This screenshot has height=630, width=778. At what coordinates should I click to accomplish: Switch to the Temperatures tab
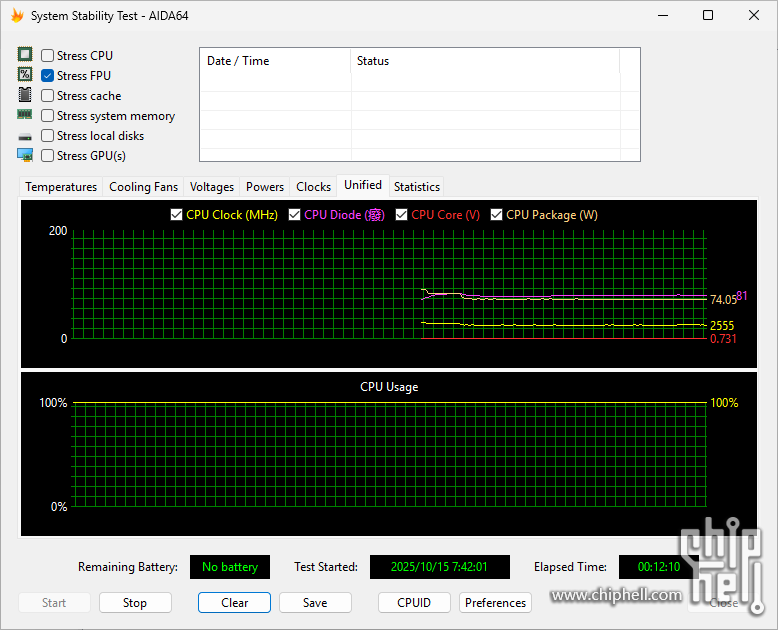click(61, 187)
